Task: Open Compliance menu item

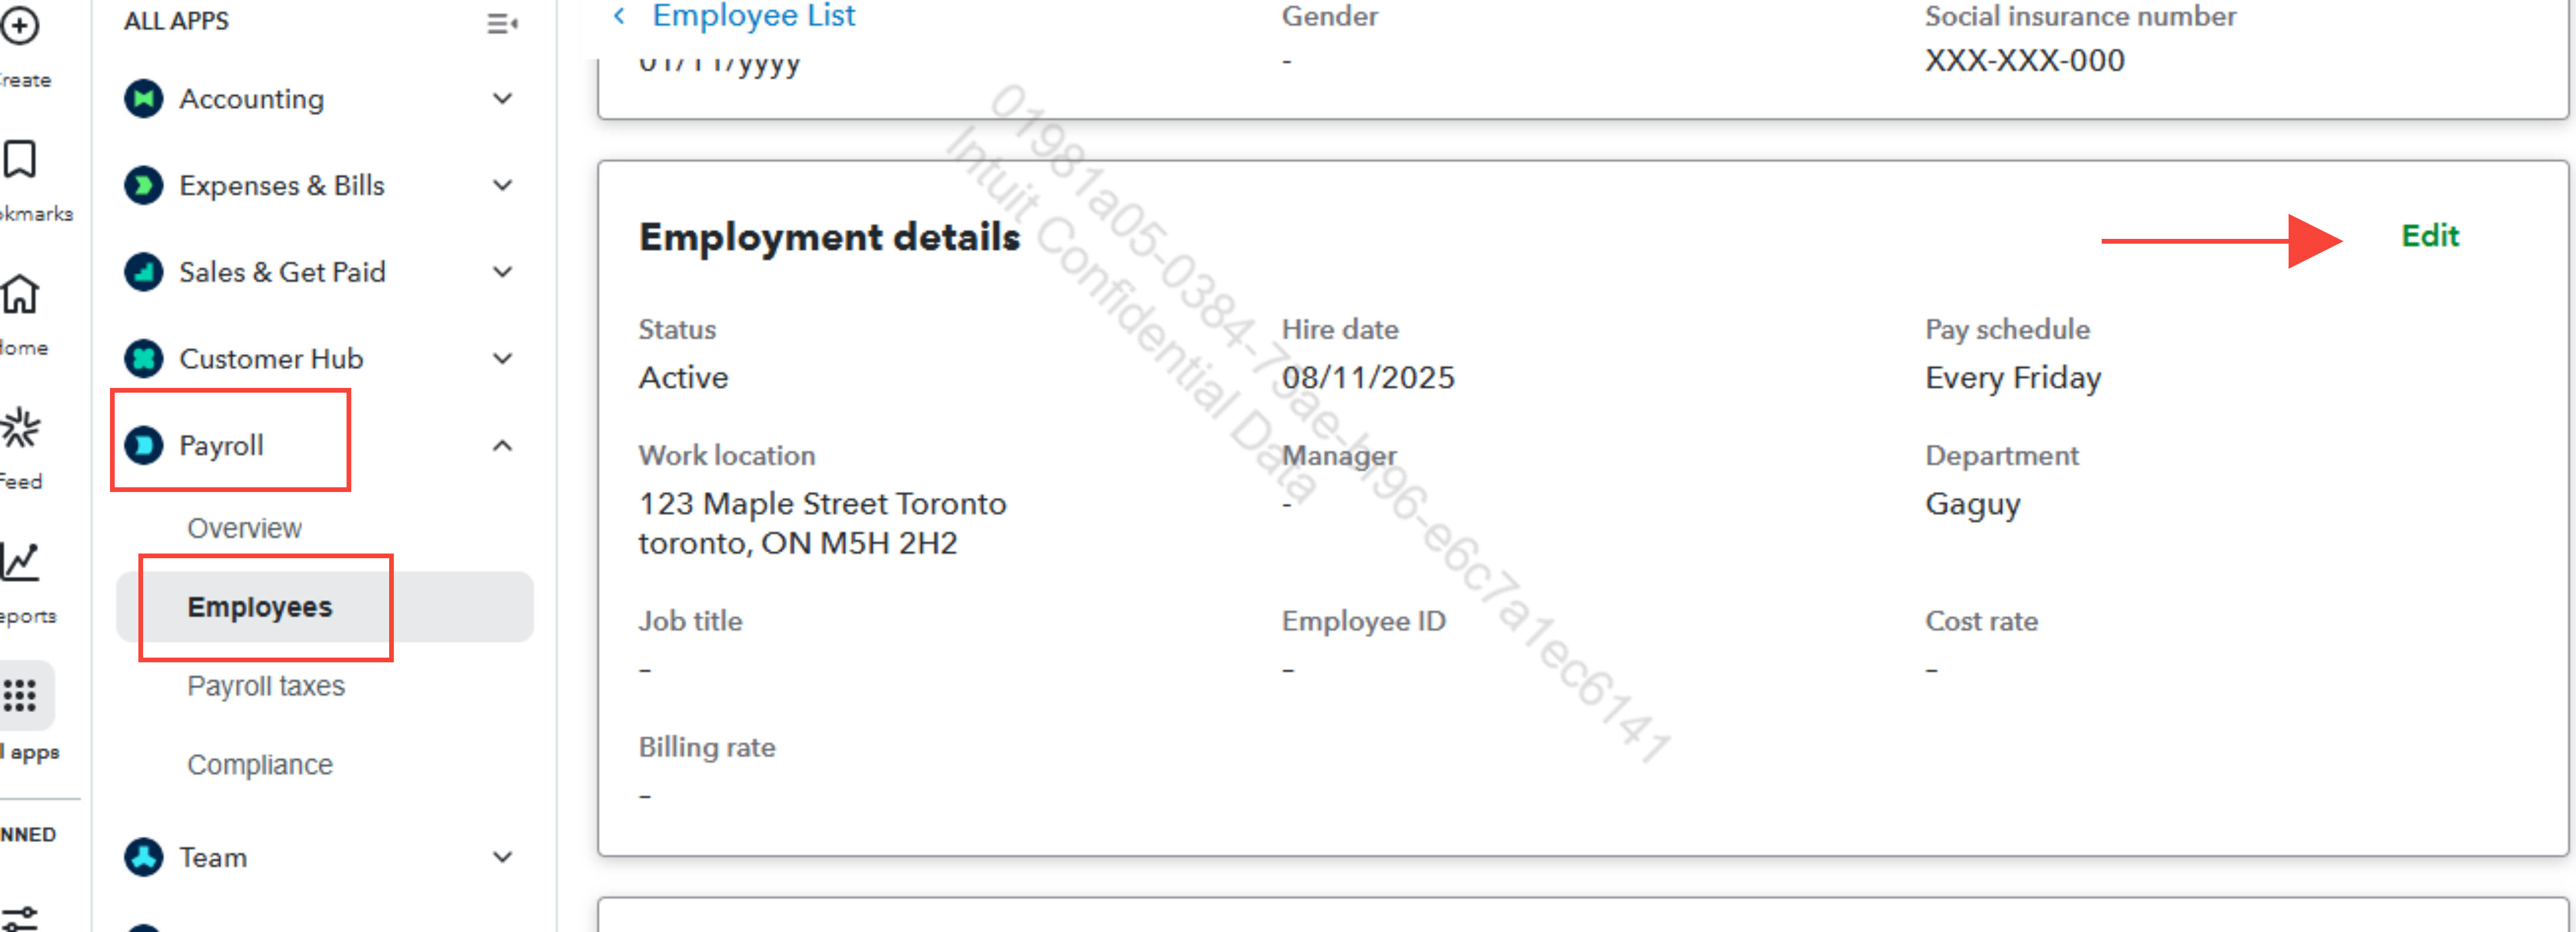Action: pyautogui.click(x=260, y=765)
